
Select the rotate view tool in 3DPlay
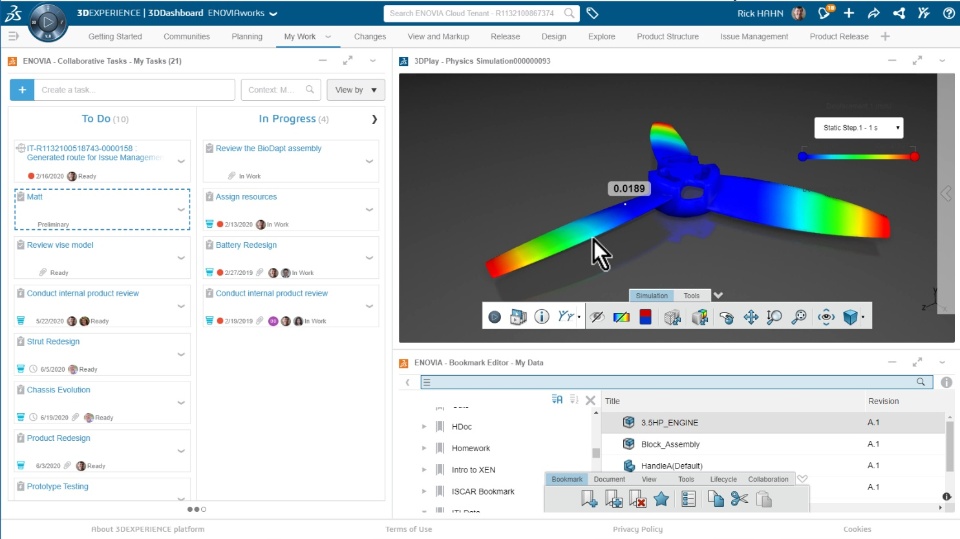click(x=727, y=317)
